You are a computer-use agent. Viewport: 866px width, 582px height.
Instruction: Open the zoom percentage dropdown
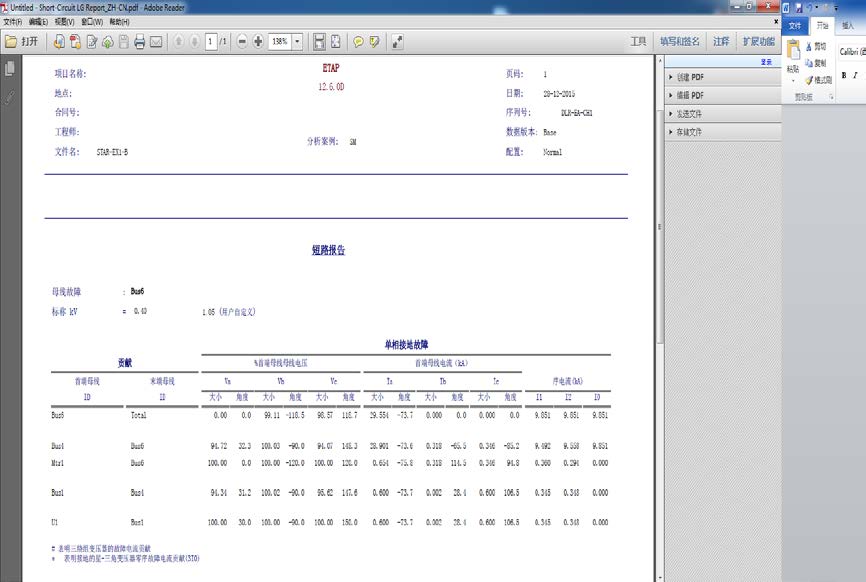point(297,42)
